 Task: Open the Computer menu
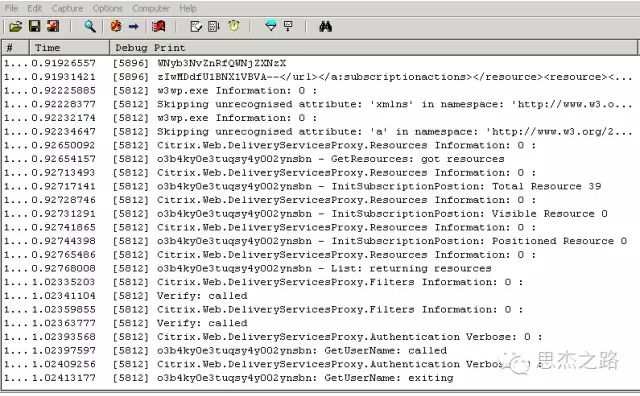click(151, 8)
